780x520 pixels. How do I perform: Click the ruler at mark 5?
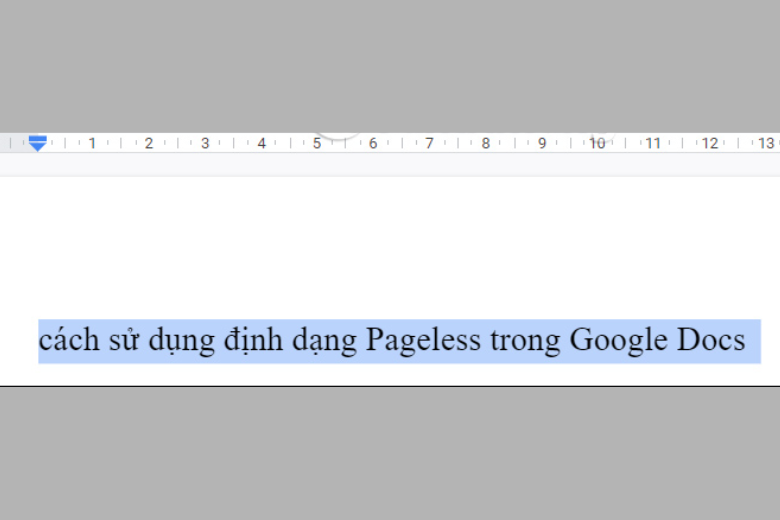(317, 143)
